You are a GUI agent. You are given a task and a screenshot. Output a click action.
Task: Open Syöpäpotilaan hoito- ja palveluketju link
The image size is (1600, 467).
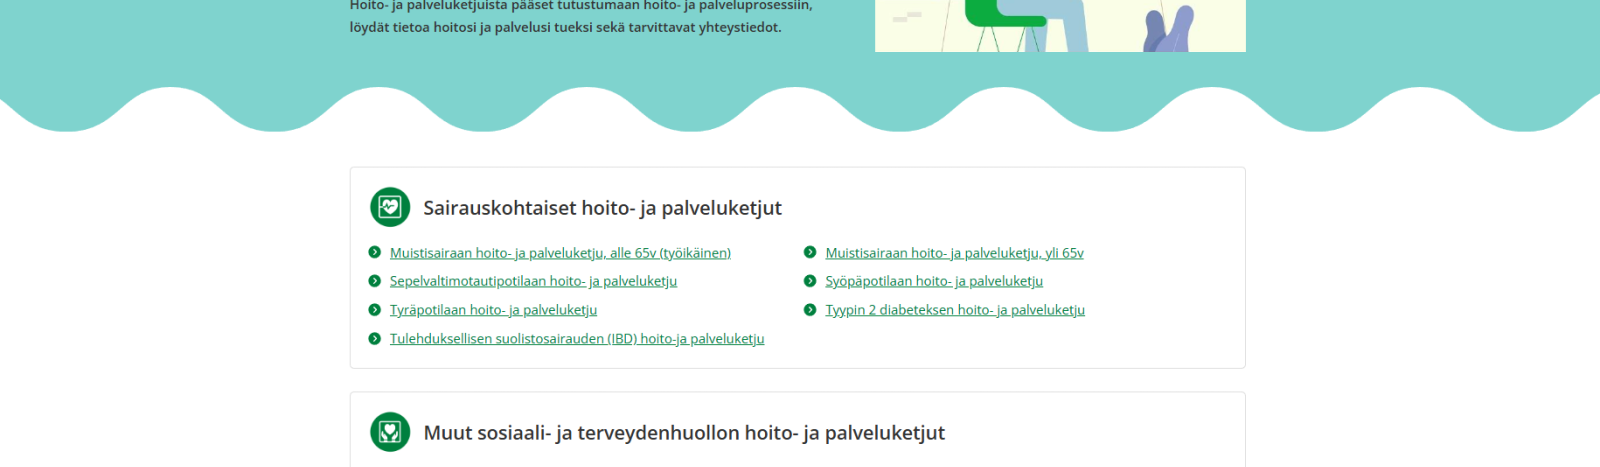coord(934,281)
